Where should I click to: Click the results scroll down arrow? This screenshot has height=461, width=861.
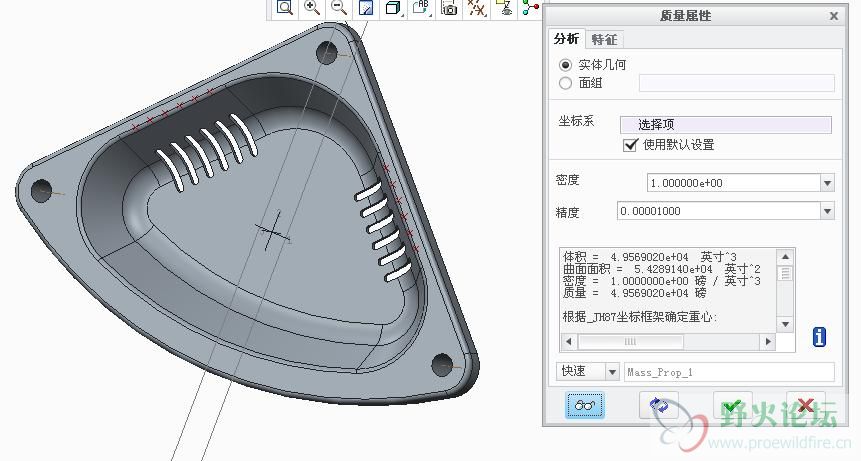pyautogui.click(x=785, y=324)
